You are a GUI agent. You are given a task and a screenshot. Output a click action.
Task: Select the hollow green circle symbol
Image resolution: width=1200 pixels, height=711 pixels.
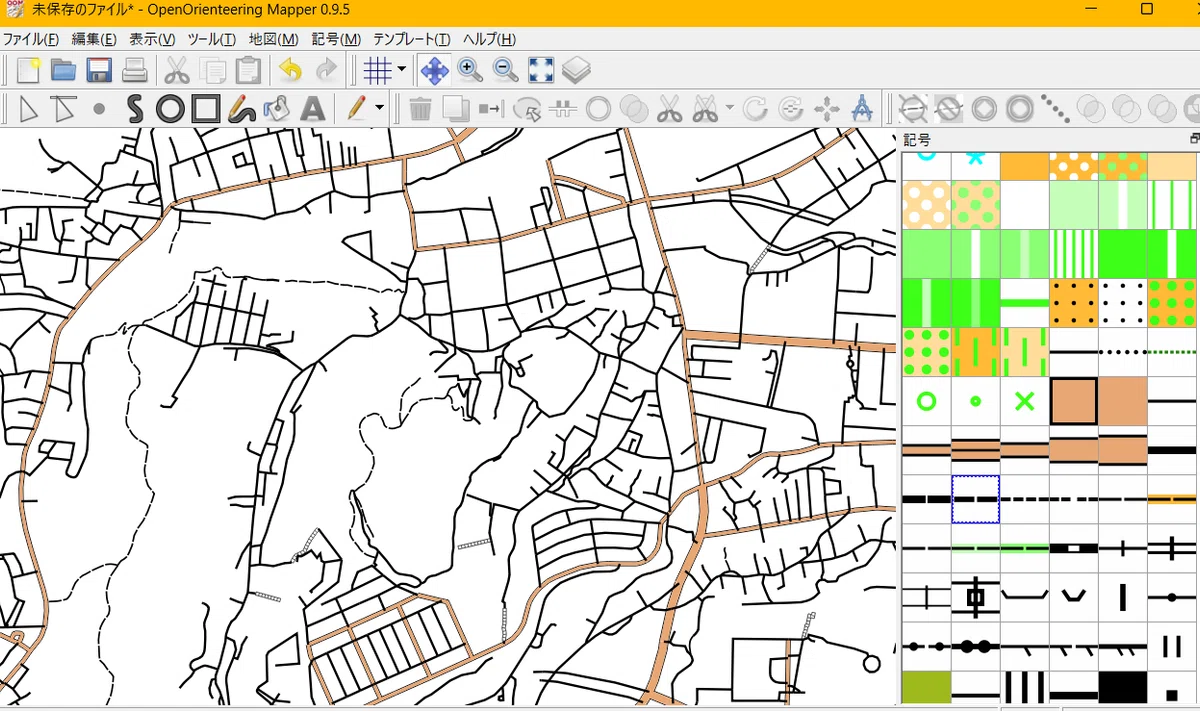pyautogui.click(x=926, y=401)
